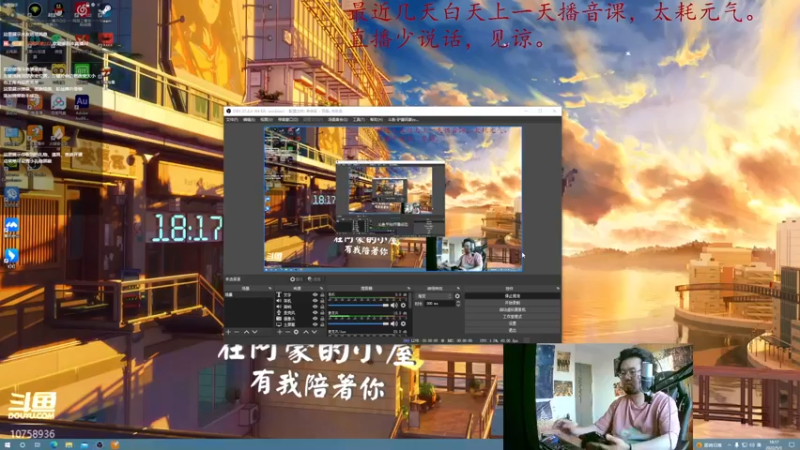Open the scene transition type dropdown

click(x=434, y=296)
